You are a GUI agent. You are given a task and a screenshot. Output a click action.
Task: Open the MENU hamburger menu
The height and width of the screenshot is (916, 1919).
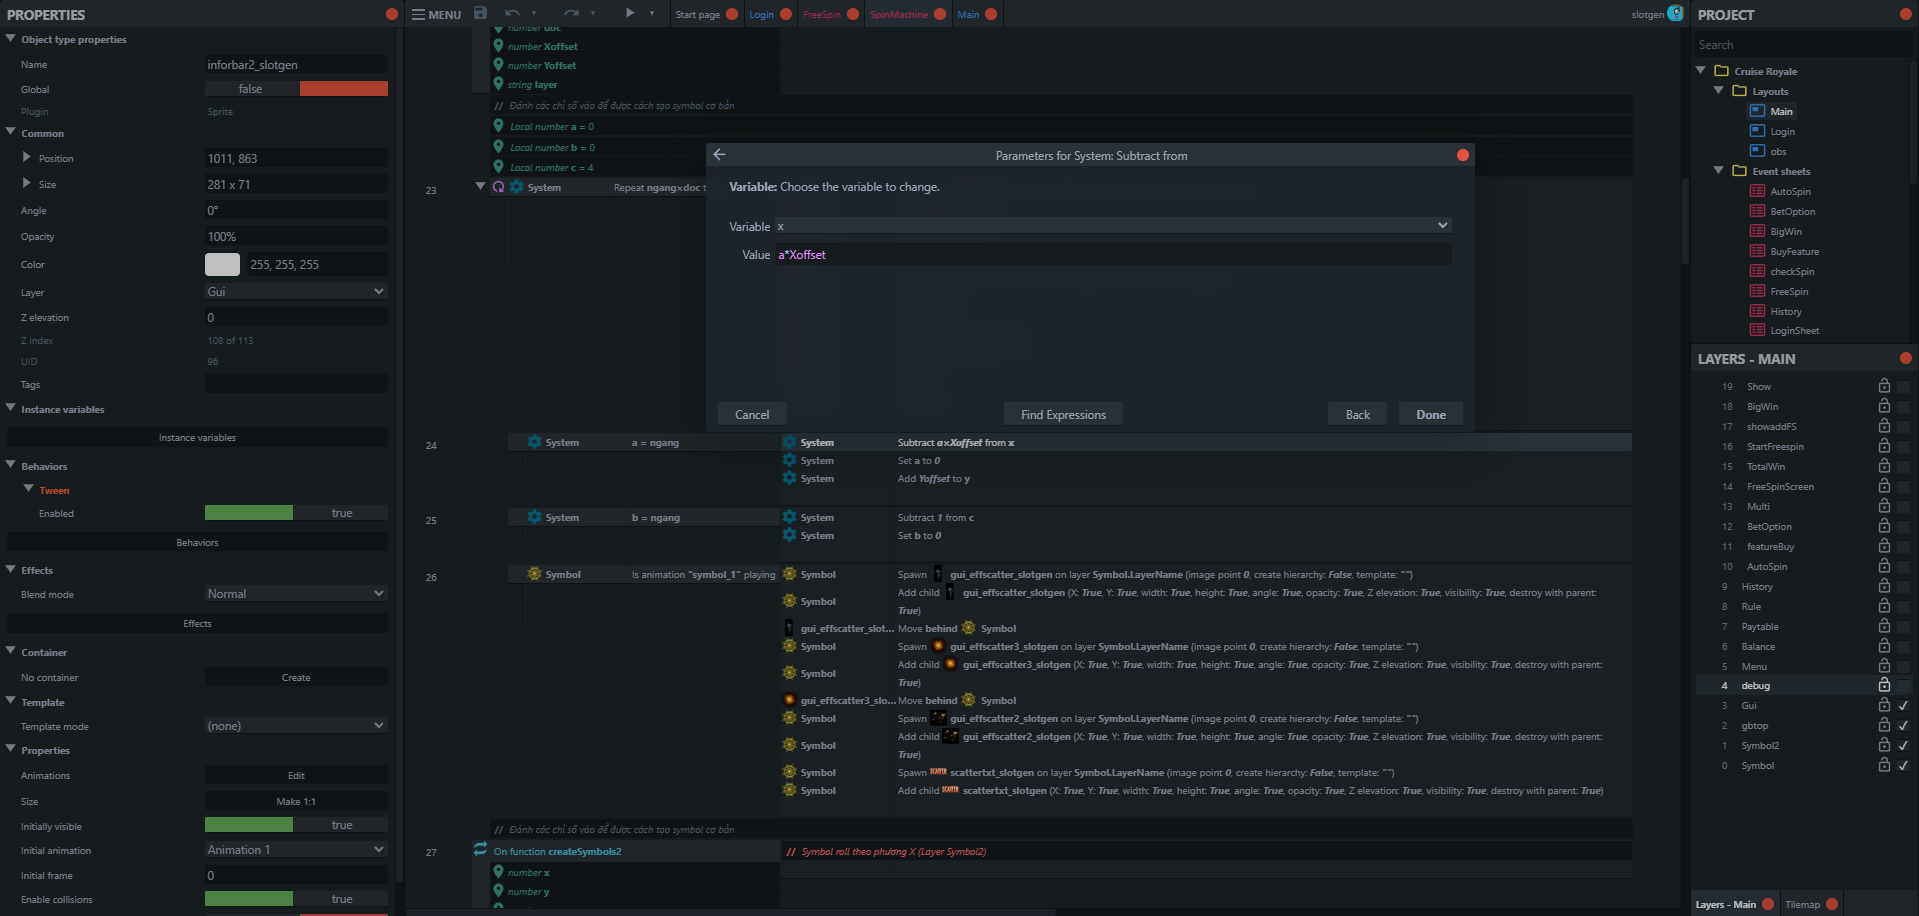tap(436, 14)
